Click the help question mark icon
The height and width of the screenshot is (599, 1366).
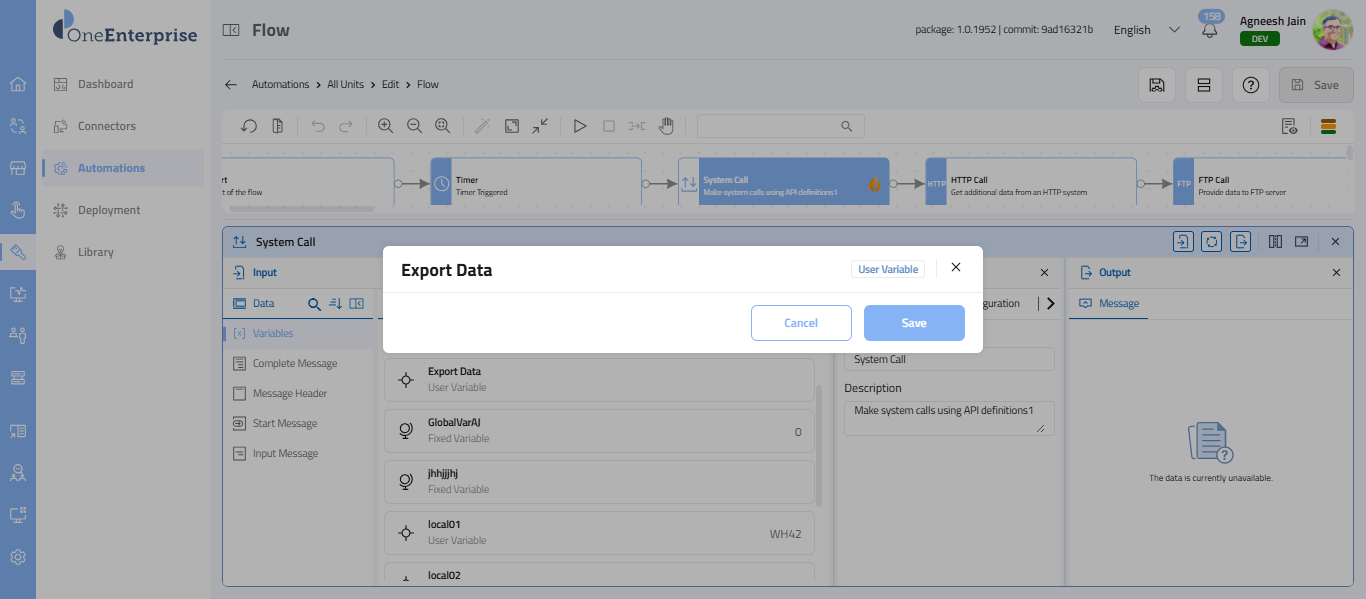1250,85
